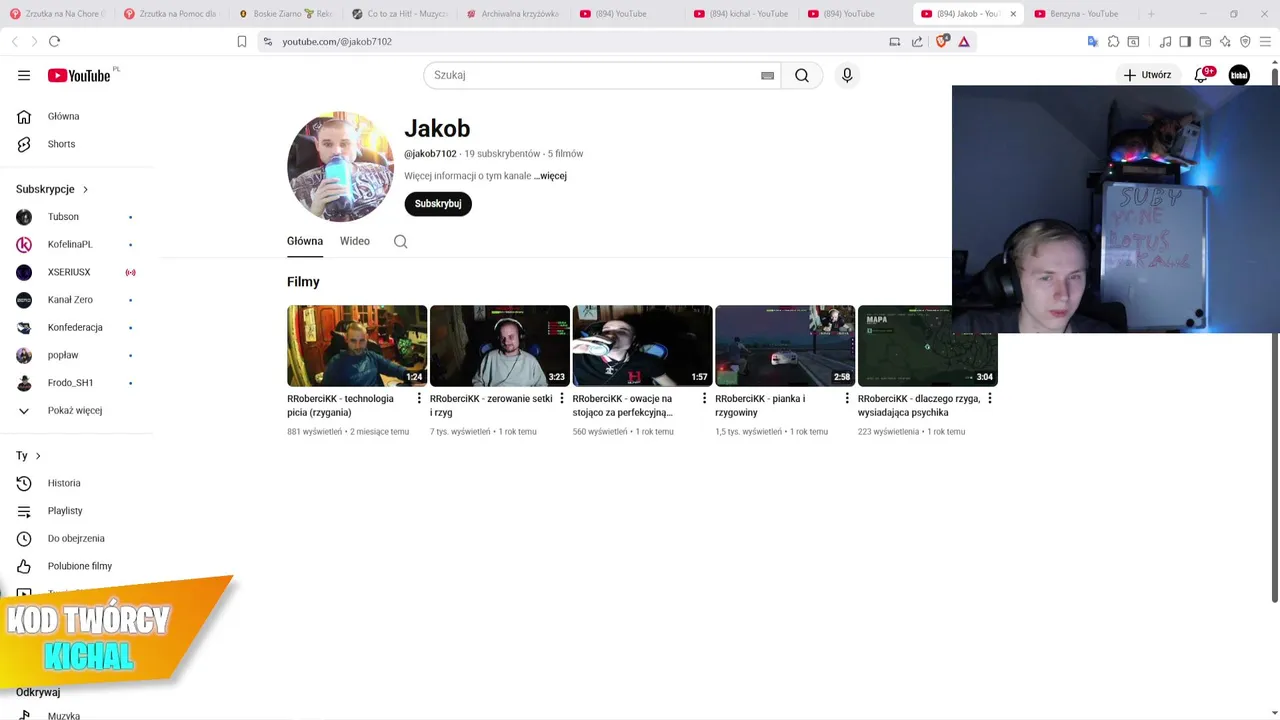Expand the Ty section chevron
This screenshot has width=1280, height=720.
coord(38,456)
